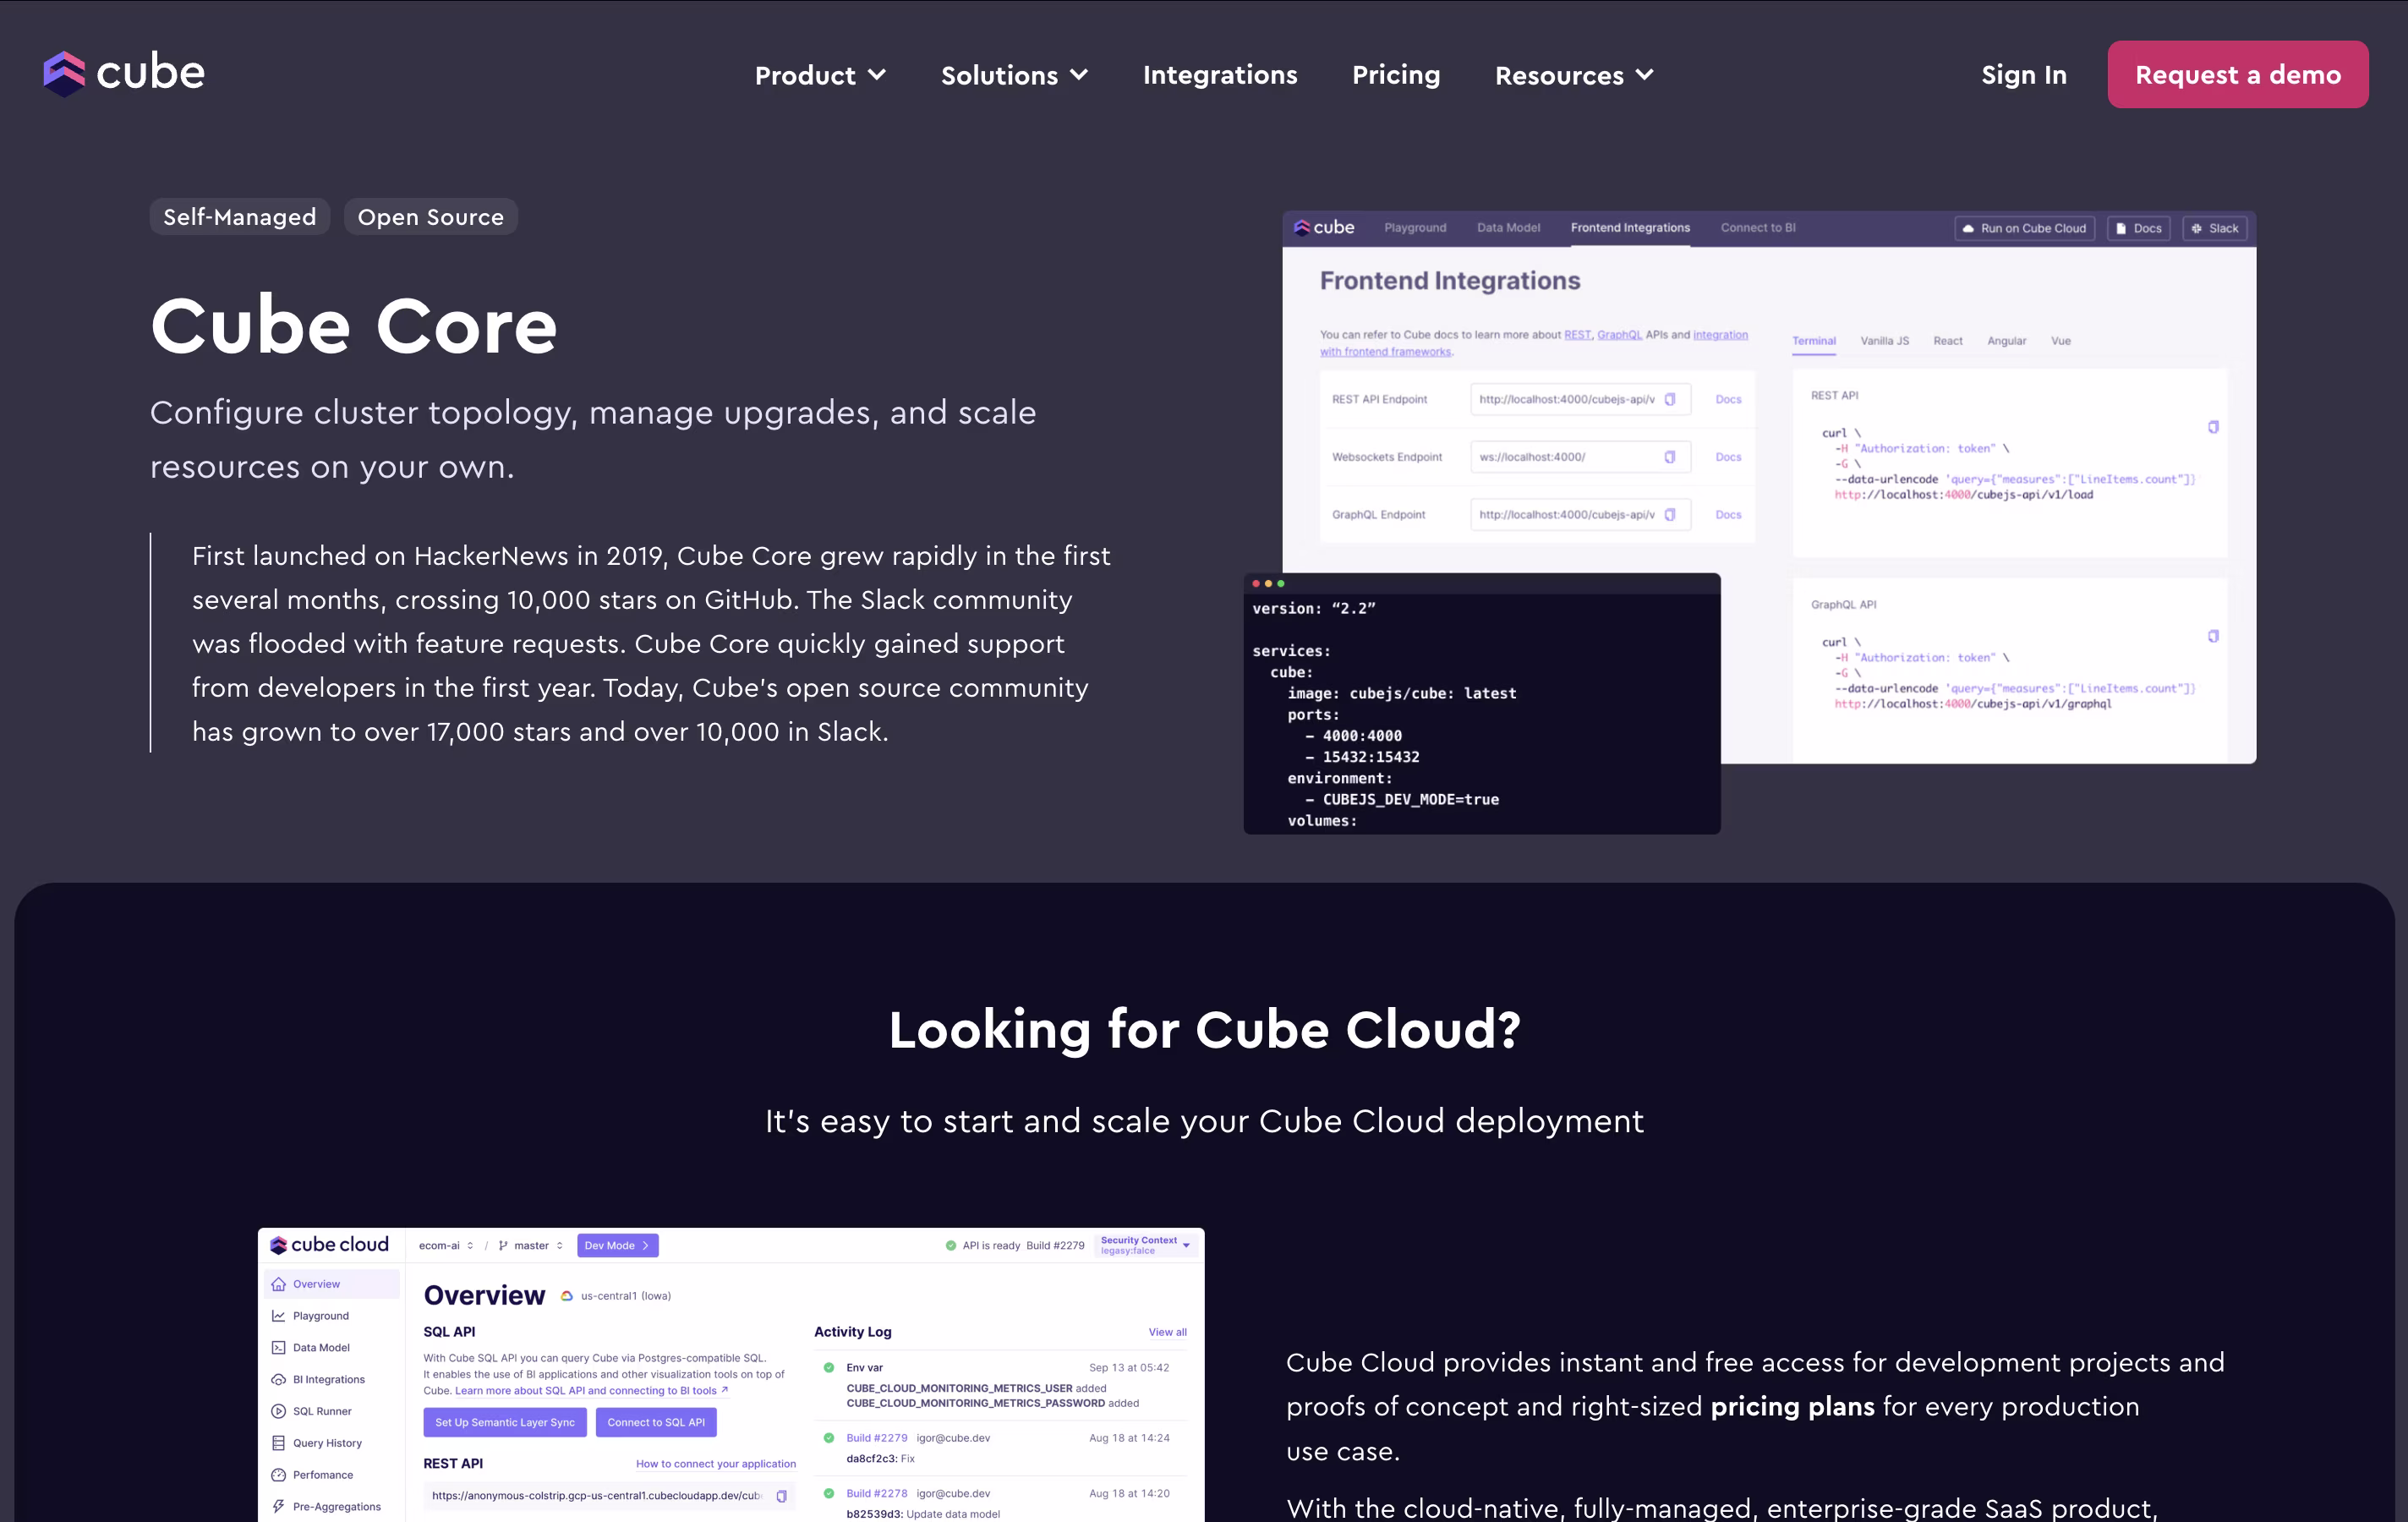The width and height of the screenshot is (2408, 1522).
Task: Expand the Security Context dropdown
Action: 1146,1245
